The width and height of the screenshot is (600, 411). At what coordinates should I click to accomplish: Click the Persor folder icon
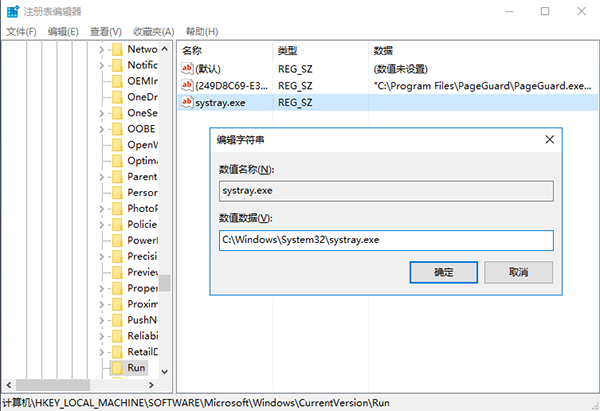tap(117, 193)
